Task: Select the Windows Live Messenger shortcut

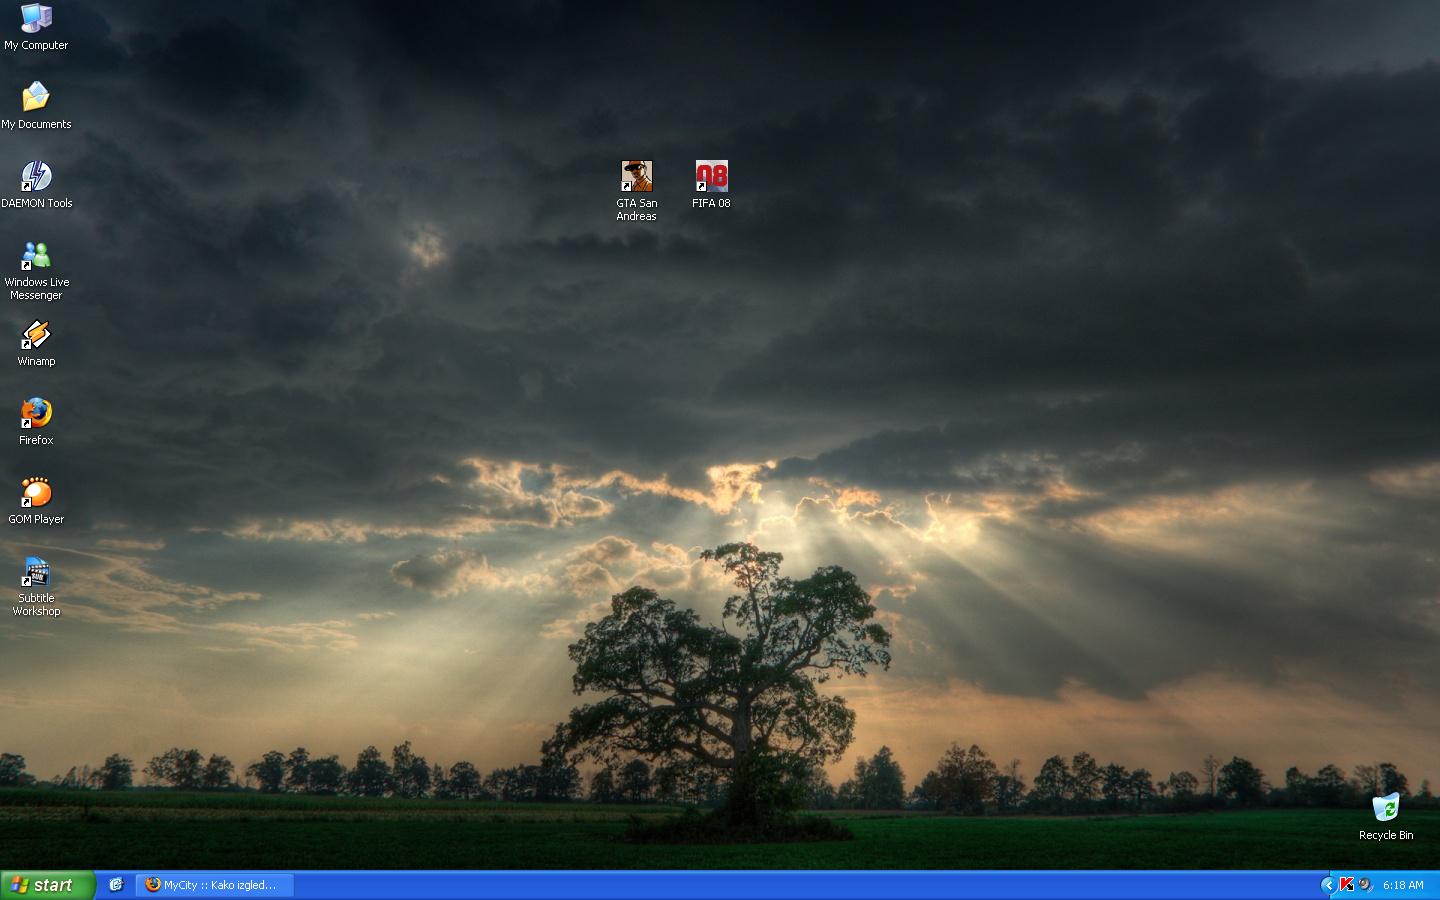Action: [x=36, y=270]
